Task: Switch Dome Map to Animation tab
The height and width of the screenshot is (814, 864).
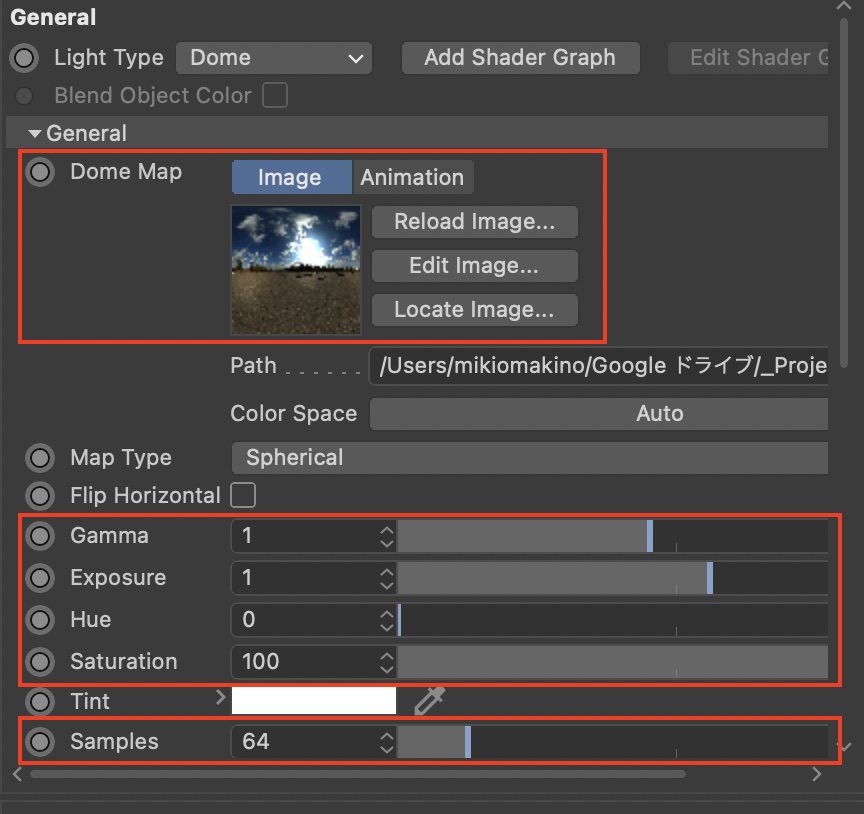Action: click(412, 178)
